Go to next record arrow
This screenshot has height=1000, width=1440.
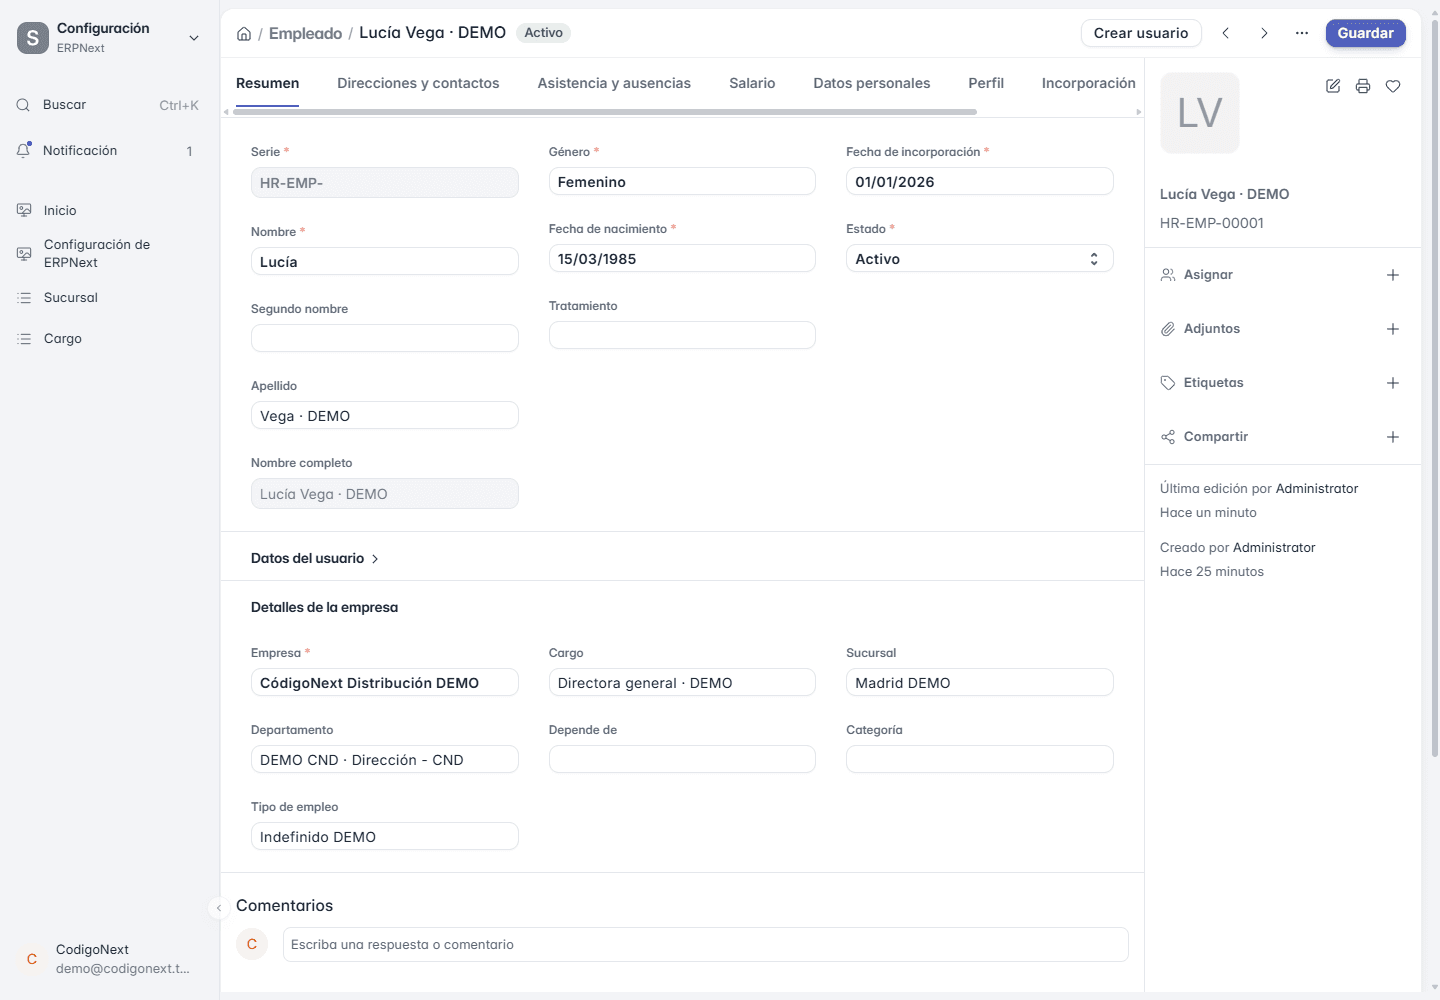click(1264, 33)
